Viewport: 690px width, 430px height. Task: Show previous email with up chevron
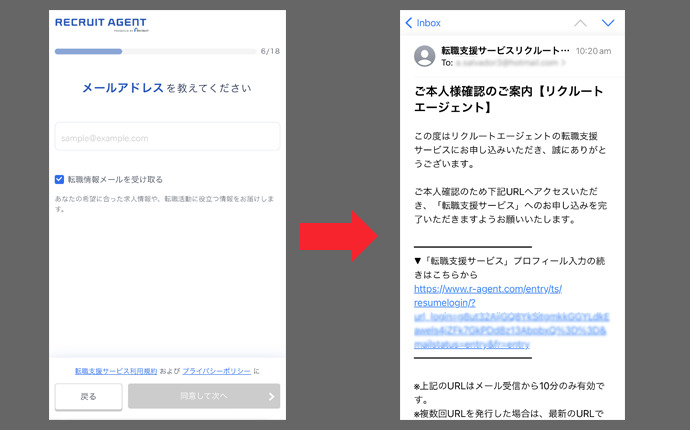click(580, 23)
